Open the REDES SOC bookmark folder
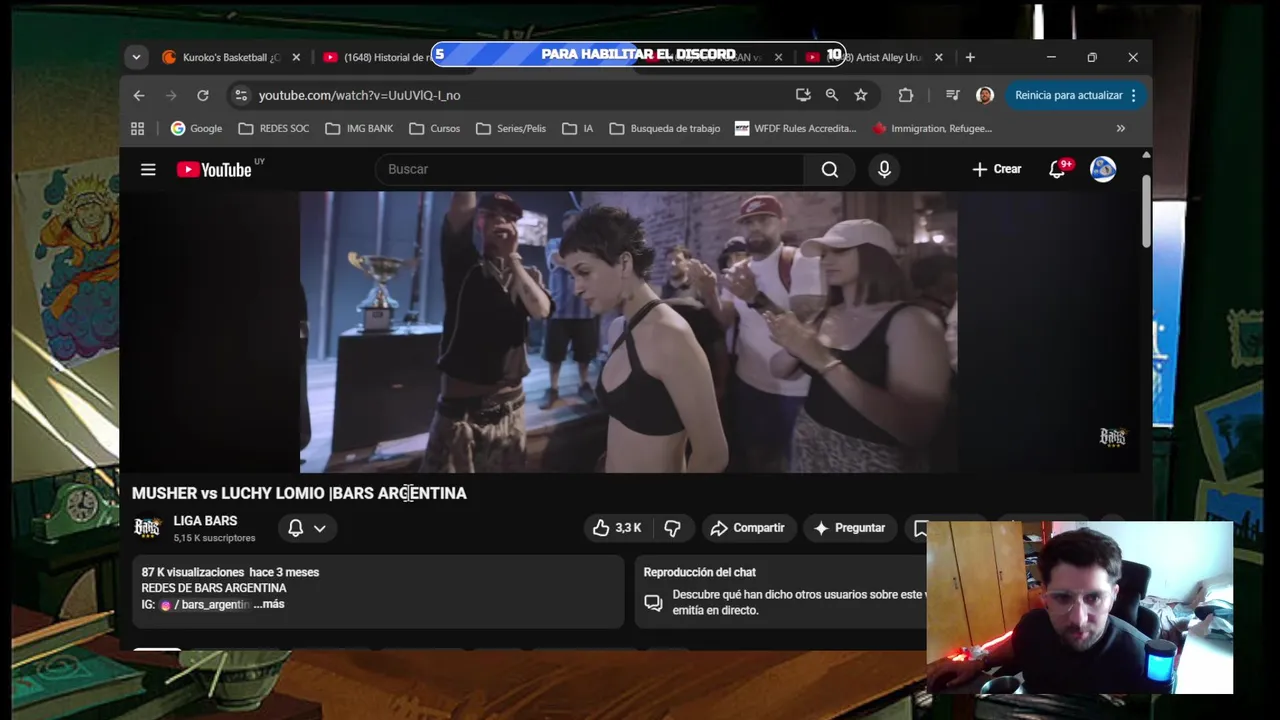The height and width of the screenshot is (720, 1280). 274,128
